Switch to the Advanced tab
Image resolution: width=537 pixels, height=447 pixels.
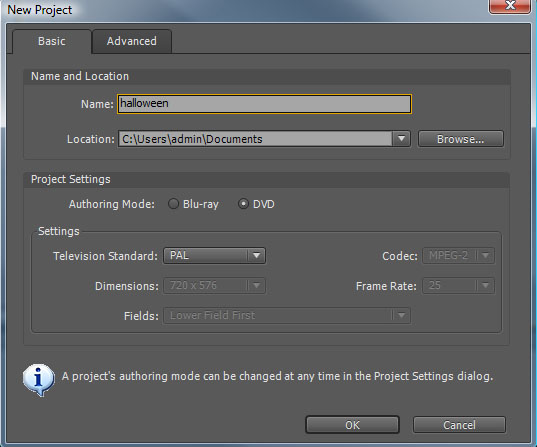132,41
